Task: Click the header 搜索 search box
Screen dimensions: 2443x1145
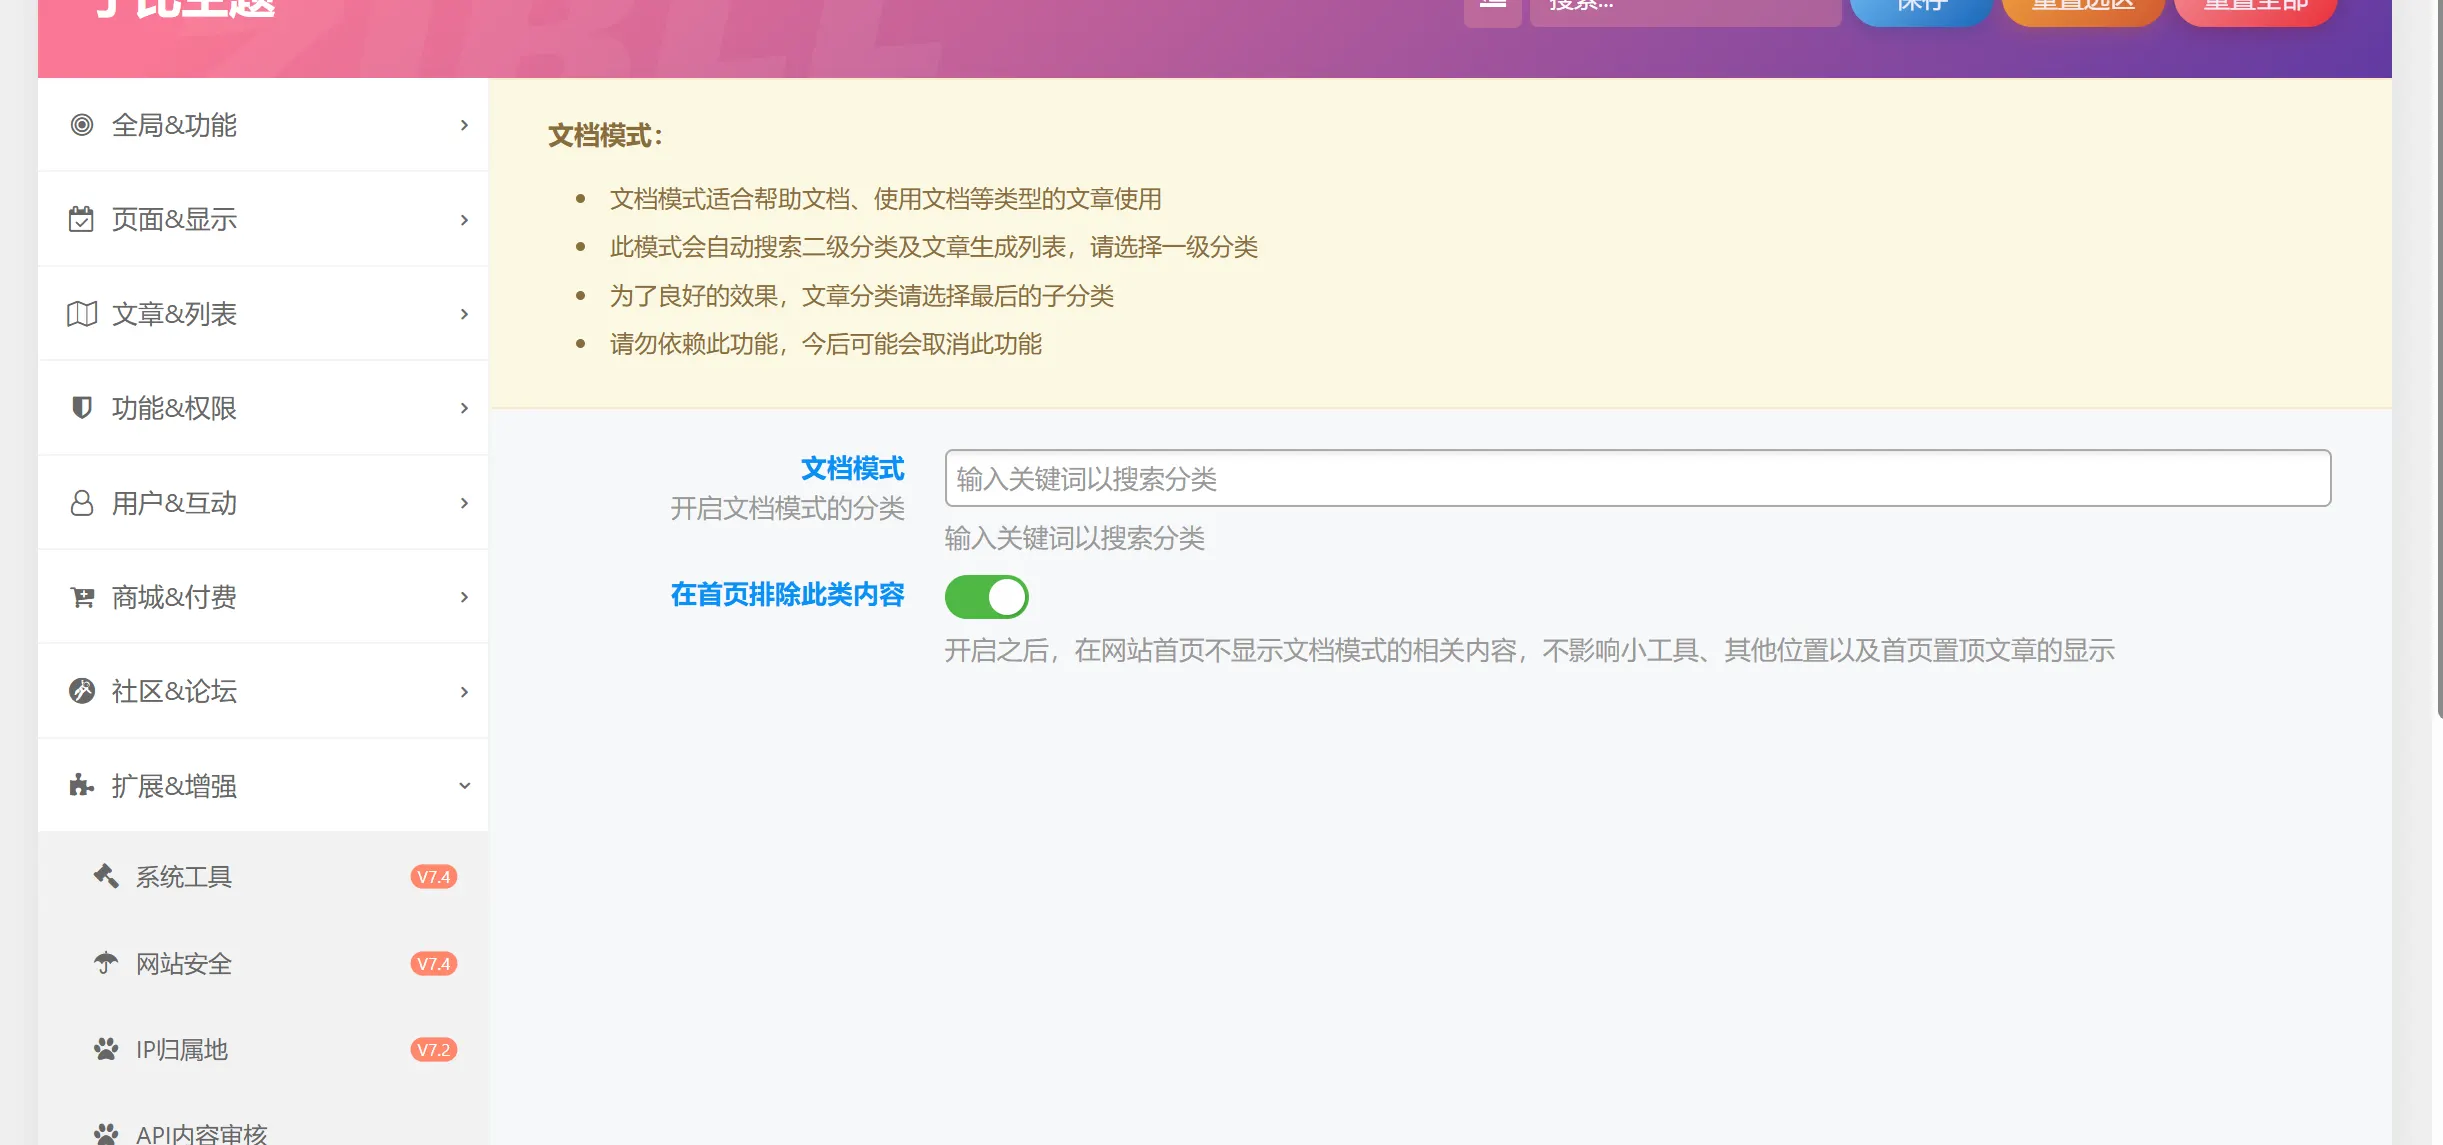Action: click(1685, 8)
